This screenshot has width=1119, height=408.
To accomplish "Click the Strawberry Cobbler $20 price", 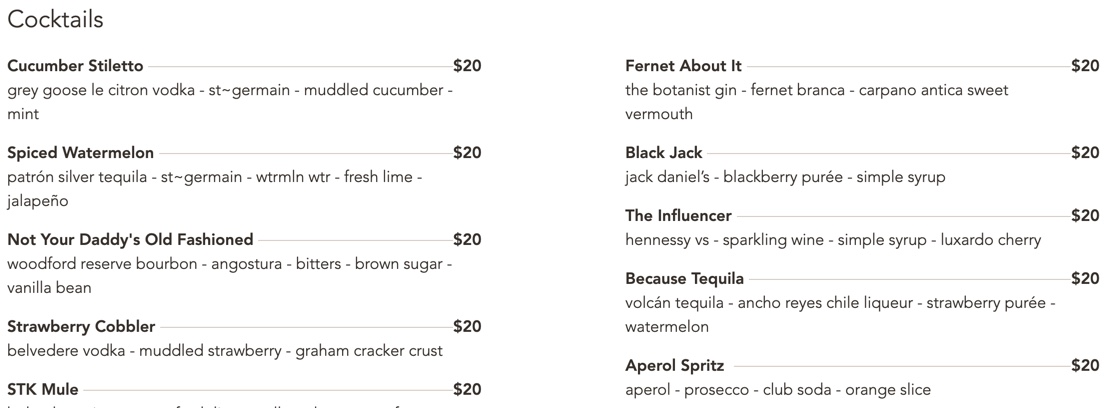I will pyautogui.click(x=467, y=326).
